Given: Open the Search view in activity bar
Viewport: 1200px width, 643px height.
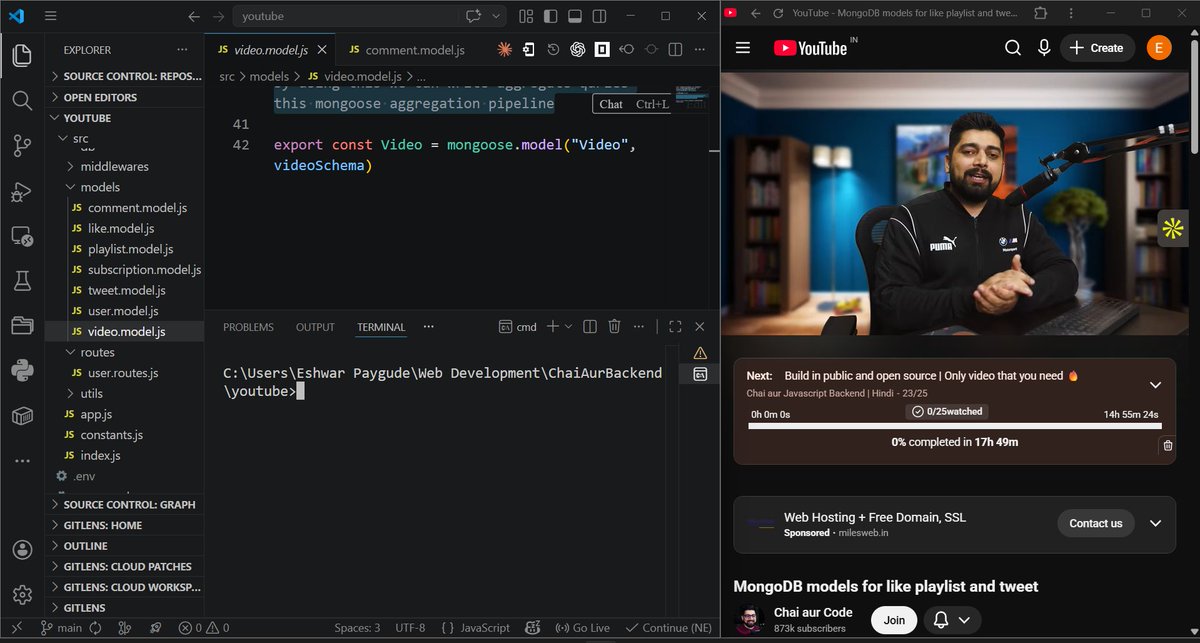Looking at the screenshot, I should (x=22, y=100).
